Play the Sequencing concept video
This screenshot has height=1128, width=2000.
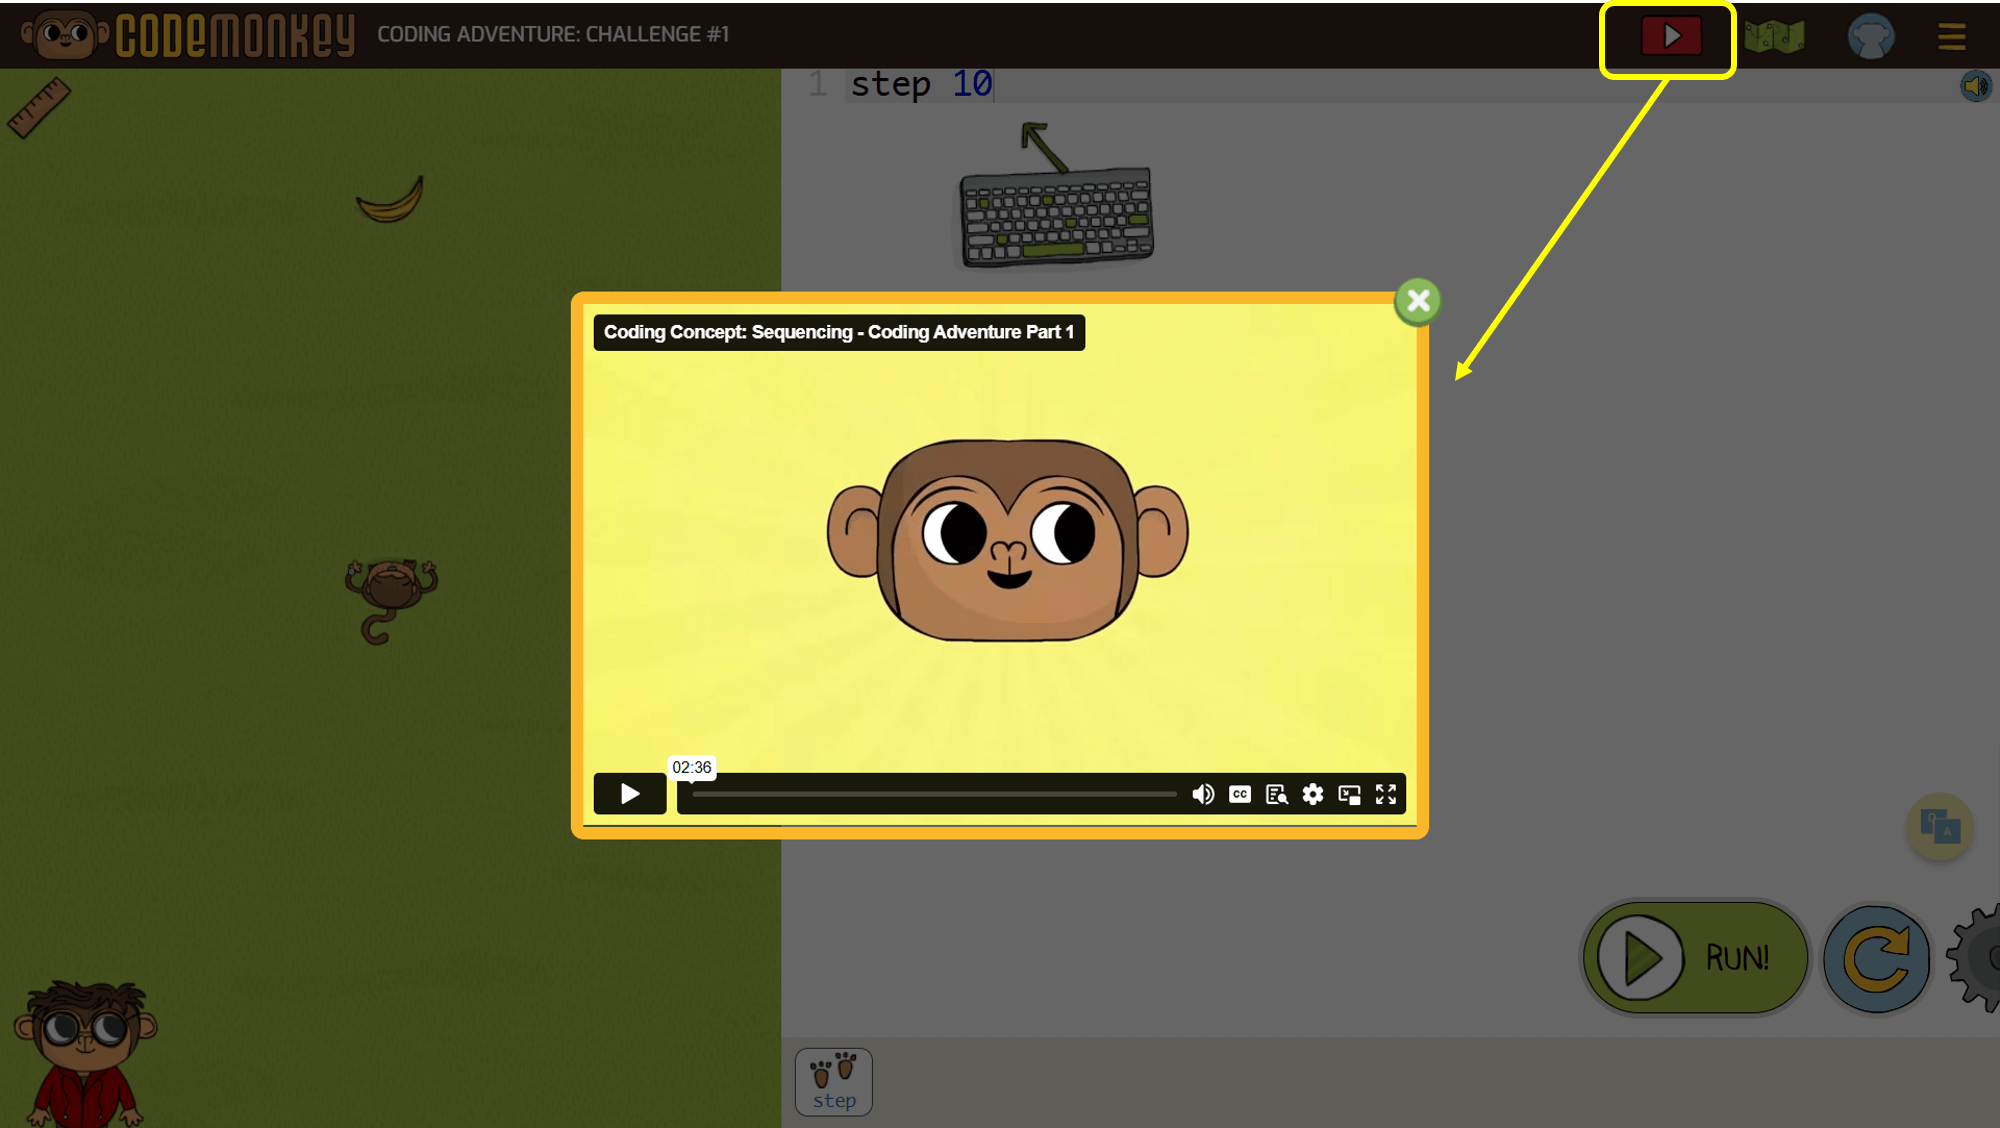(630, 794)
